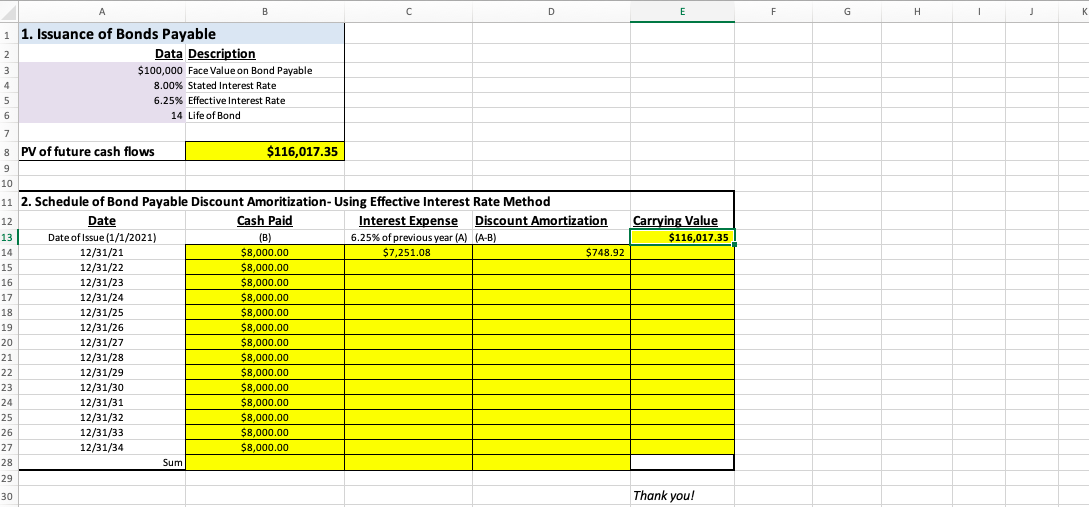The image size is (1089, 507).
Task: Select column G header
Action: pyautogui.click(x=845, y=11)
